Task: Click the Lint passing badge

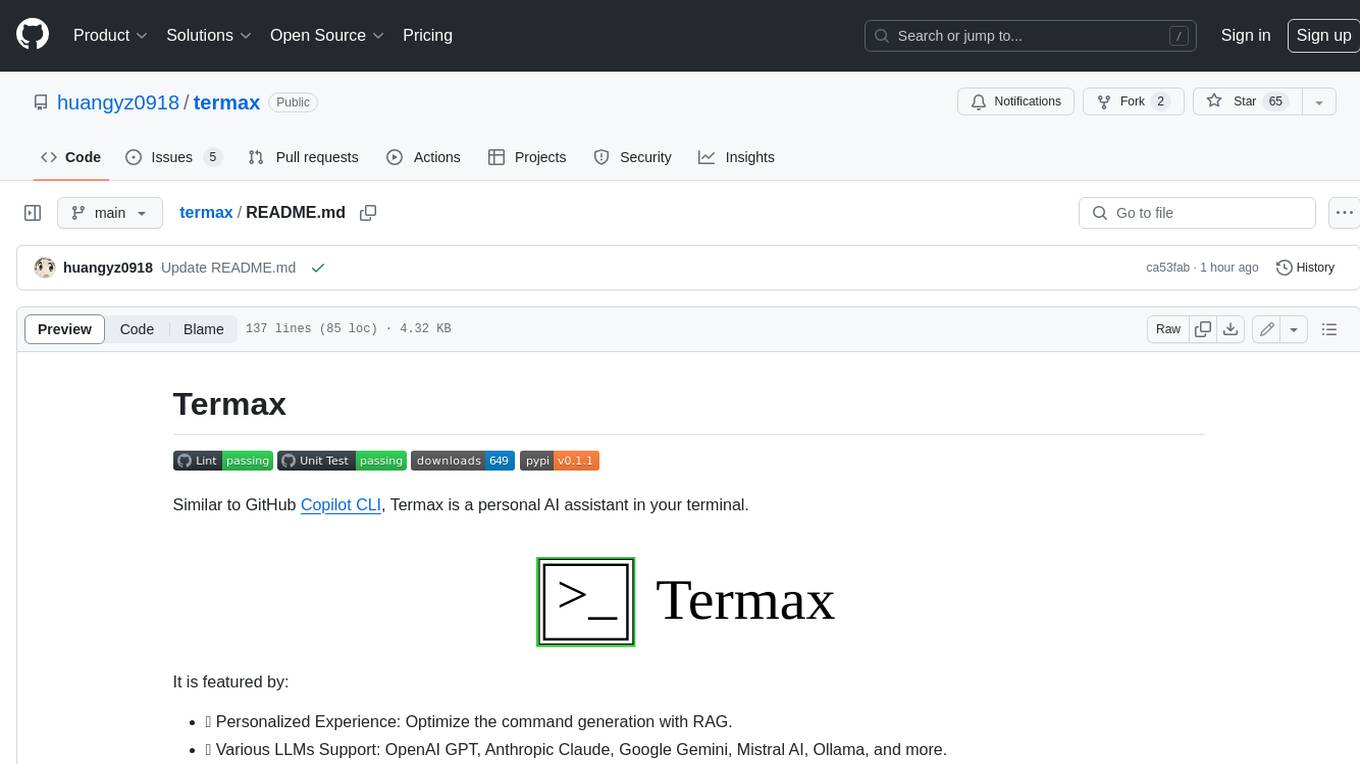Action: (223, 460)
